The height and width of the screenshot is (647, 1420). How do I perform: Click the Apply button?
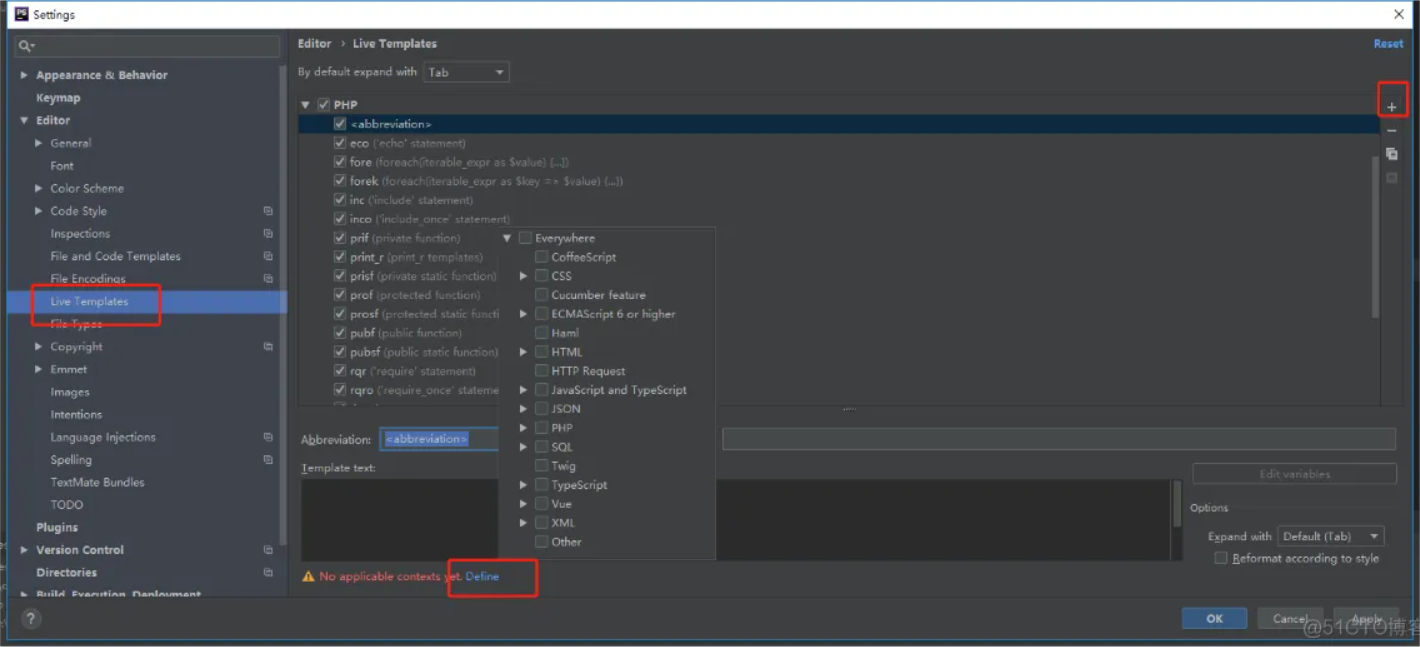(1366, 618)
